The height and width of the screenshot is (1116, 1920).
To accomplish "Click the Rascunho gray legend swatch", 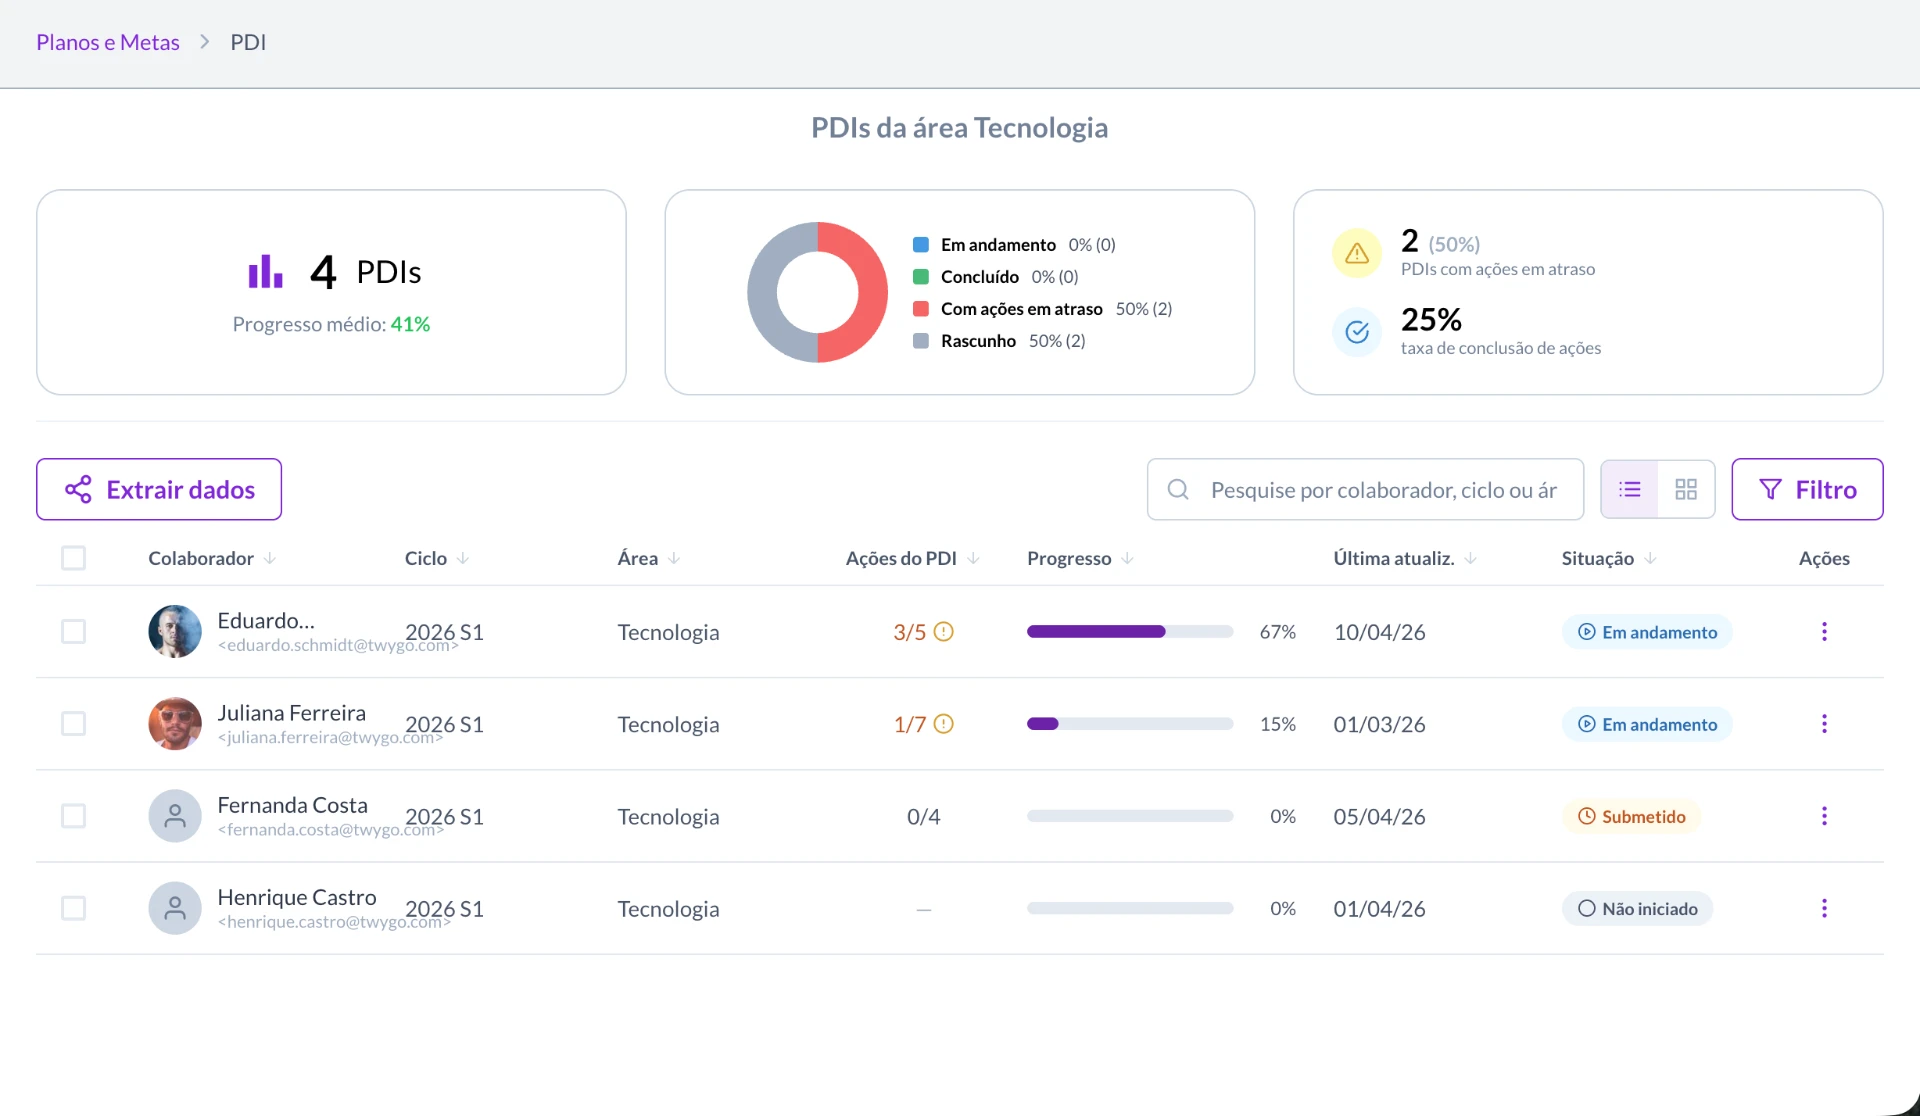I will coord(921,341).
